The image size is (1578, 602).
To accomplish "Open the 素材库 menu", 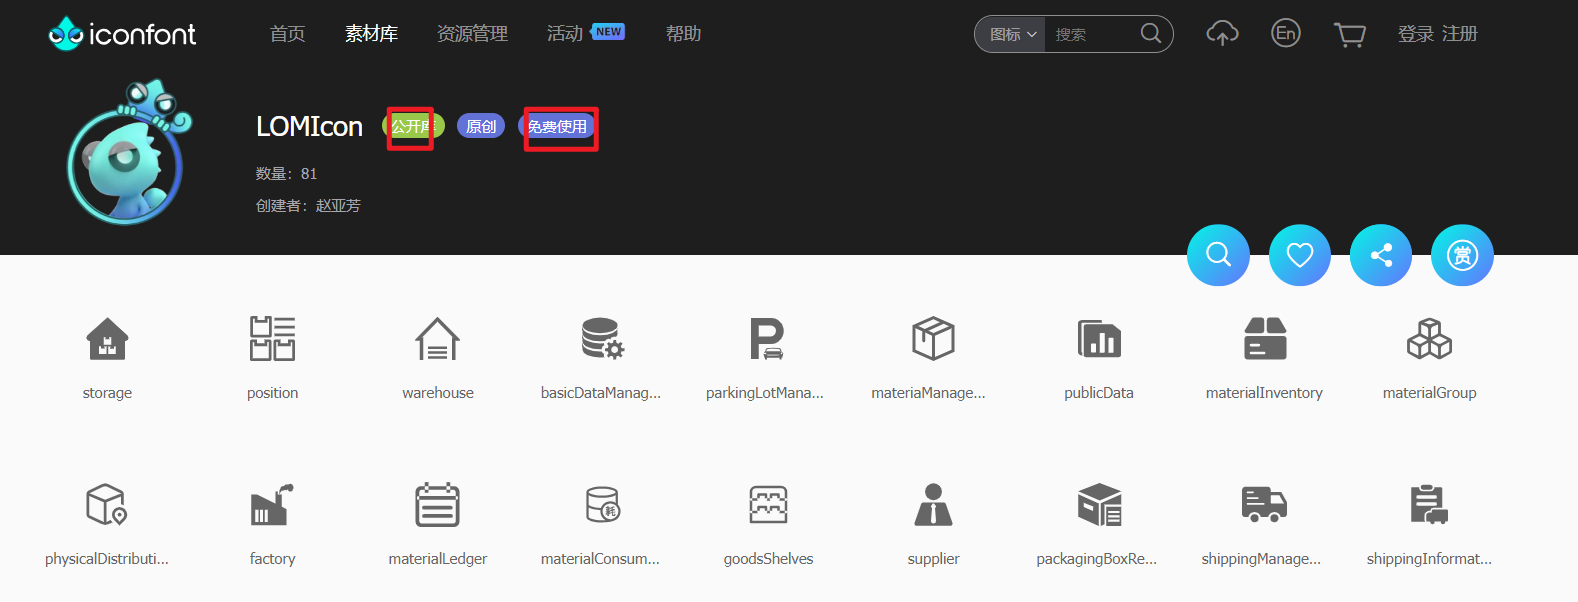I will coord(371,34).
